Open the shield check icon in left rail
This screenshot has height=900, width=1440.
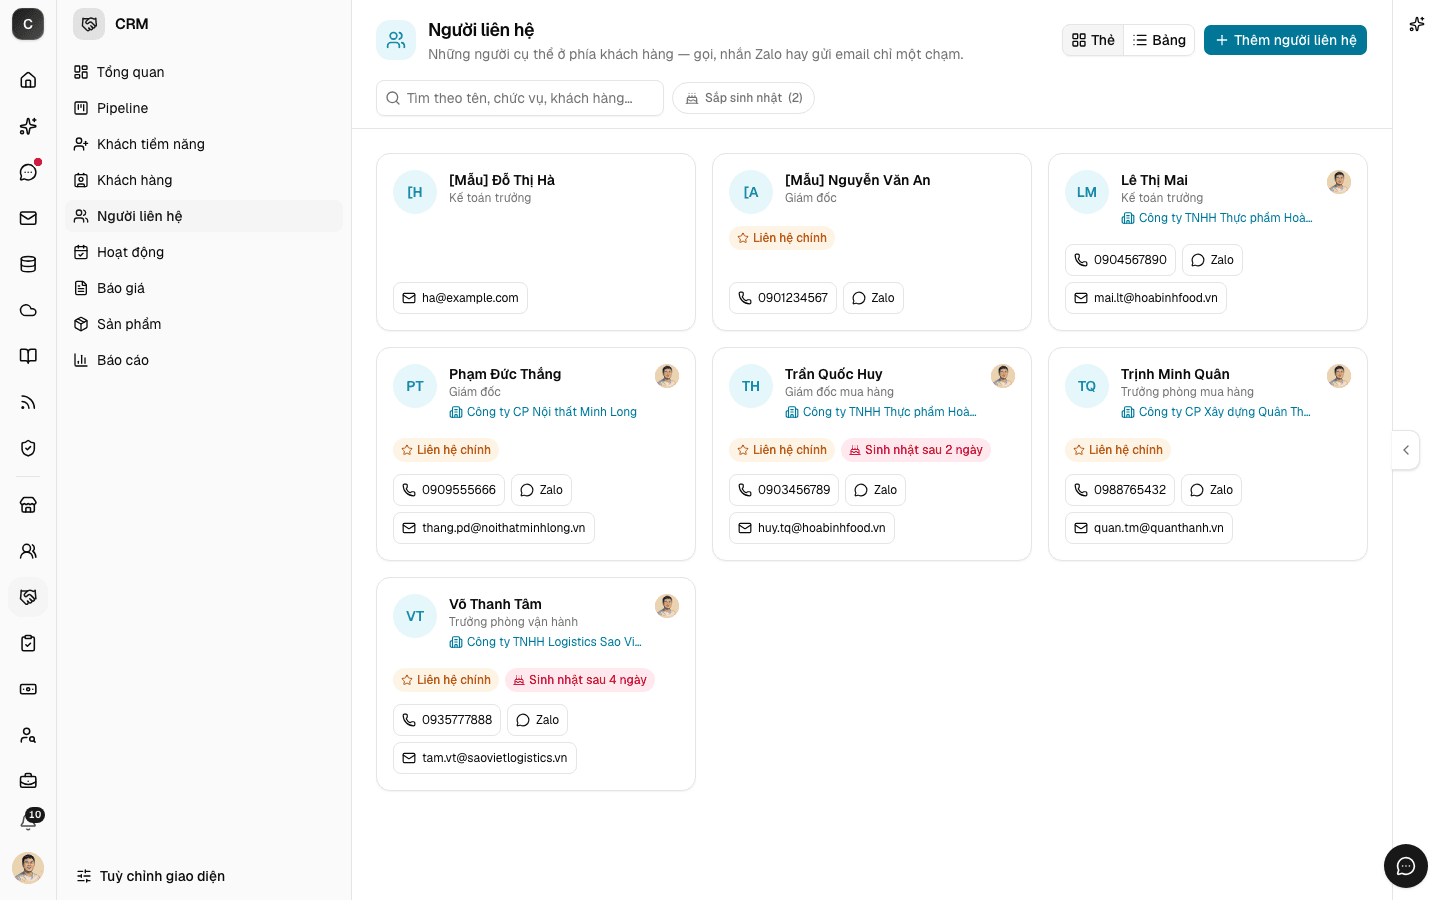pos(28,448)
